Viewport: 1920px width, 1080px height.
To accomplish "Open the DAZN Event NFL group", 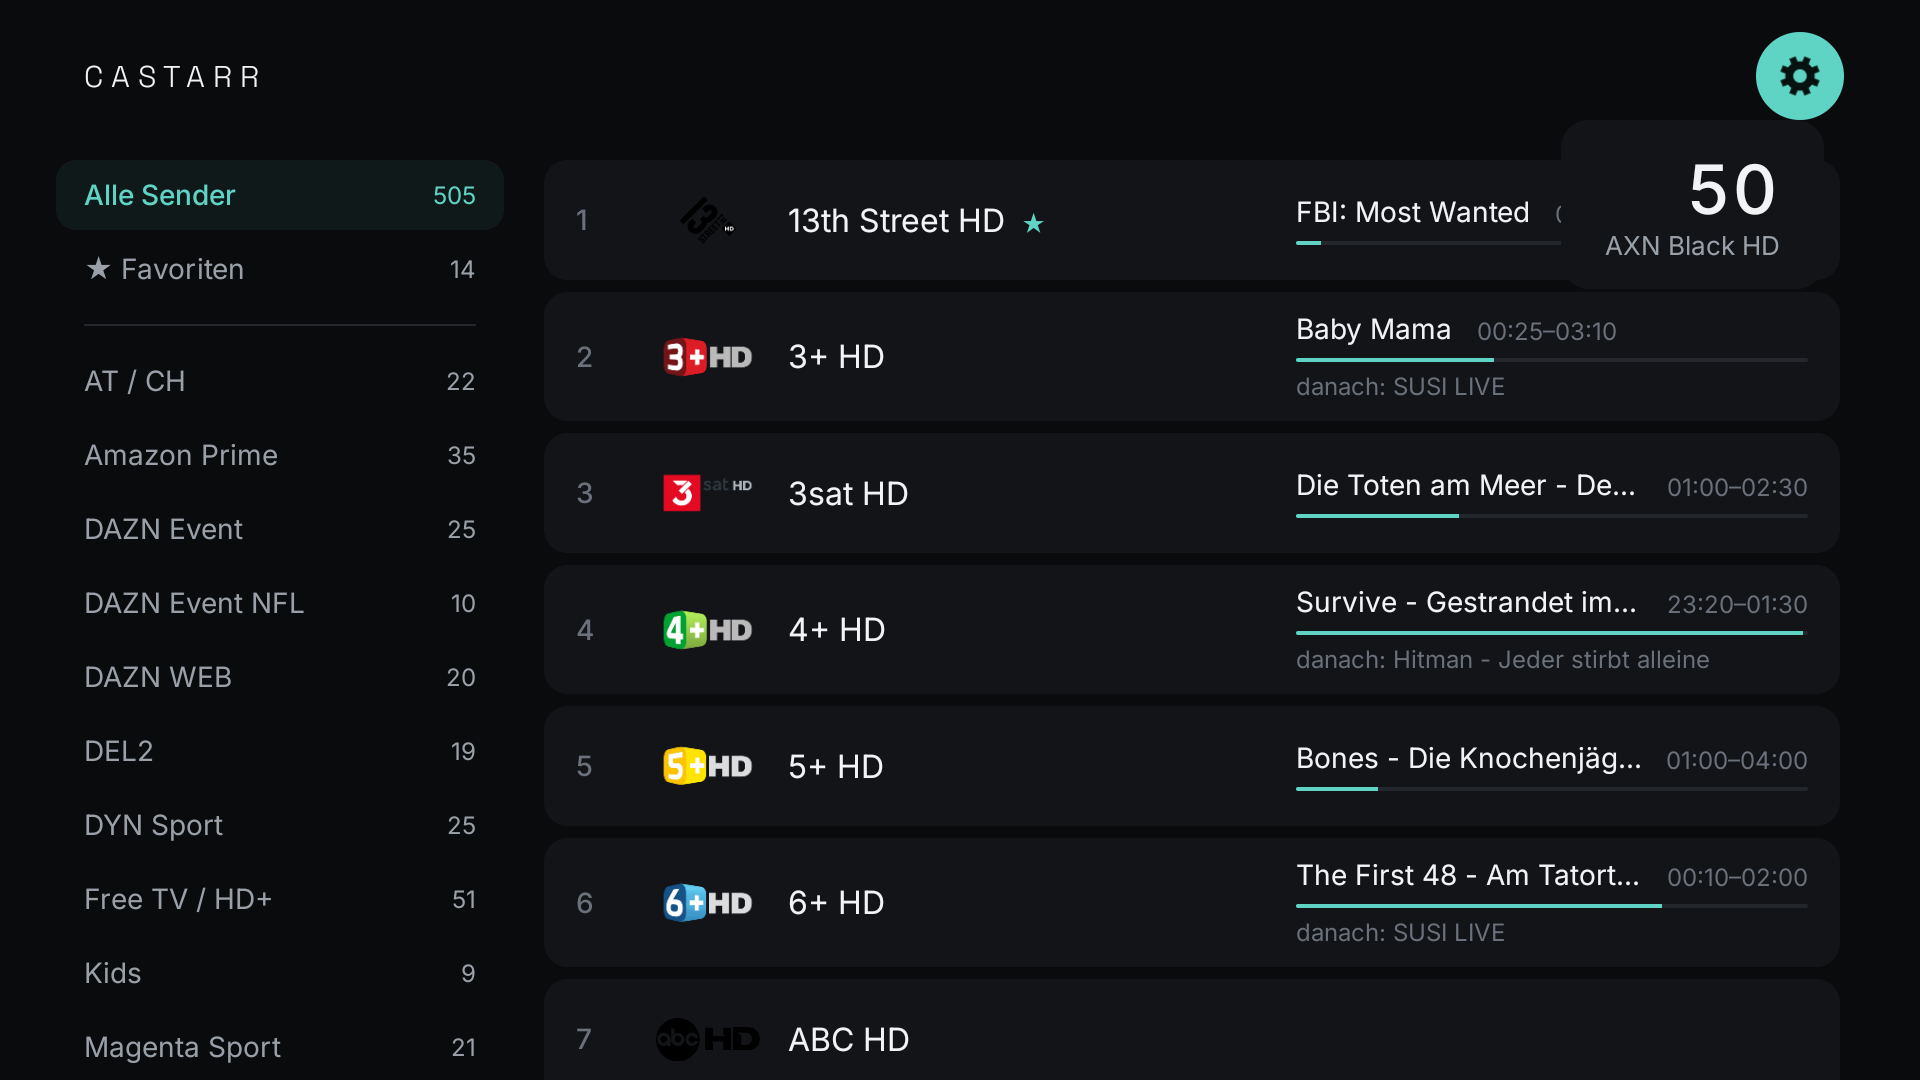I will click(280, 603).
